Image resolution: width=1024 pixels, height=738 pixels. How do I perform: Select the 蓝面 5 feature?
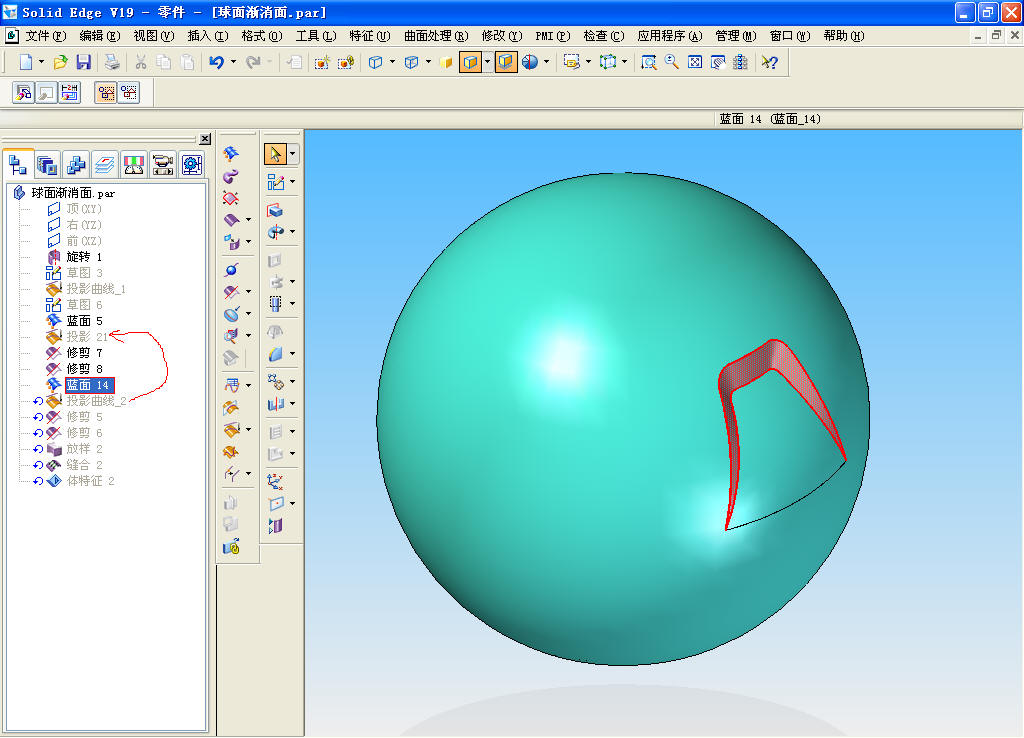[x=84, y=321]
